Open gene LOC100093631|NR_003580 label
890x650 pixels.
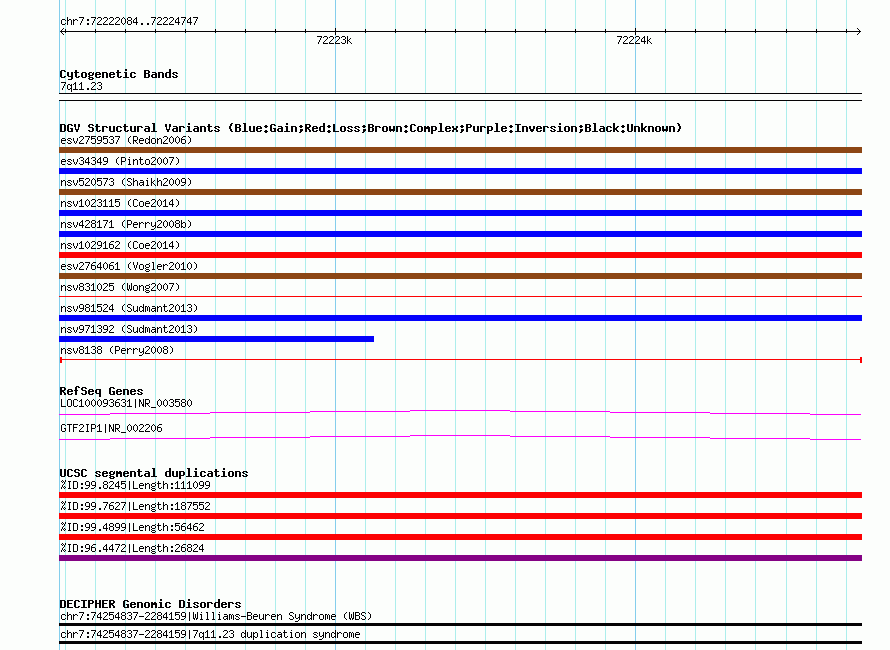pyautogui.click(x=126, y=403)
